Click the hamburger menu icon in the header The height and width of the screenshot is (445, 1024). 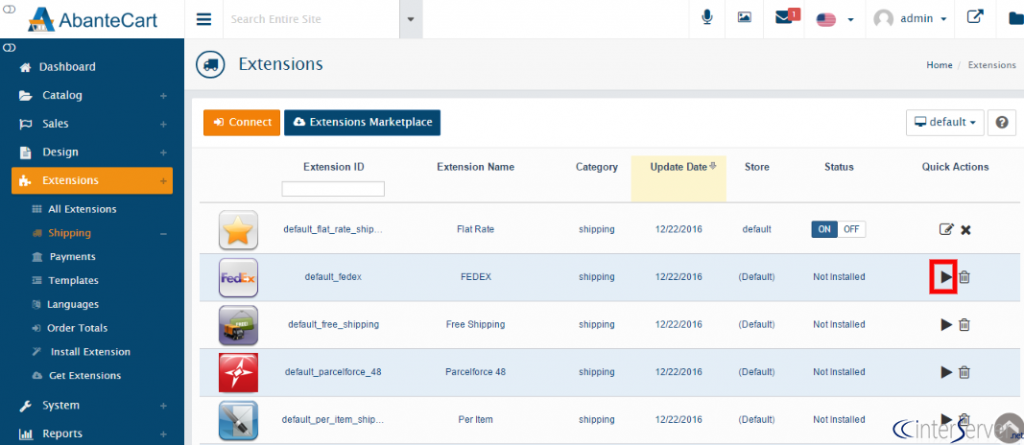tap(204, 19)
